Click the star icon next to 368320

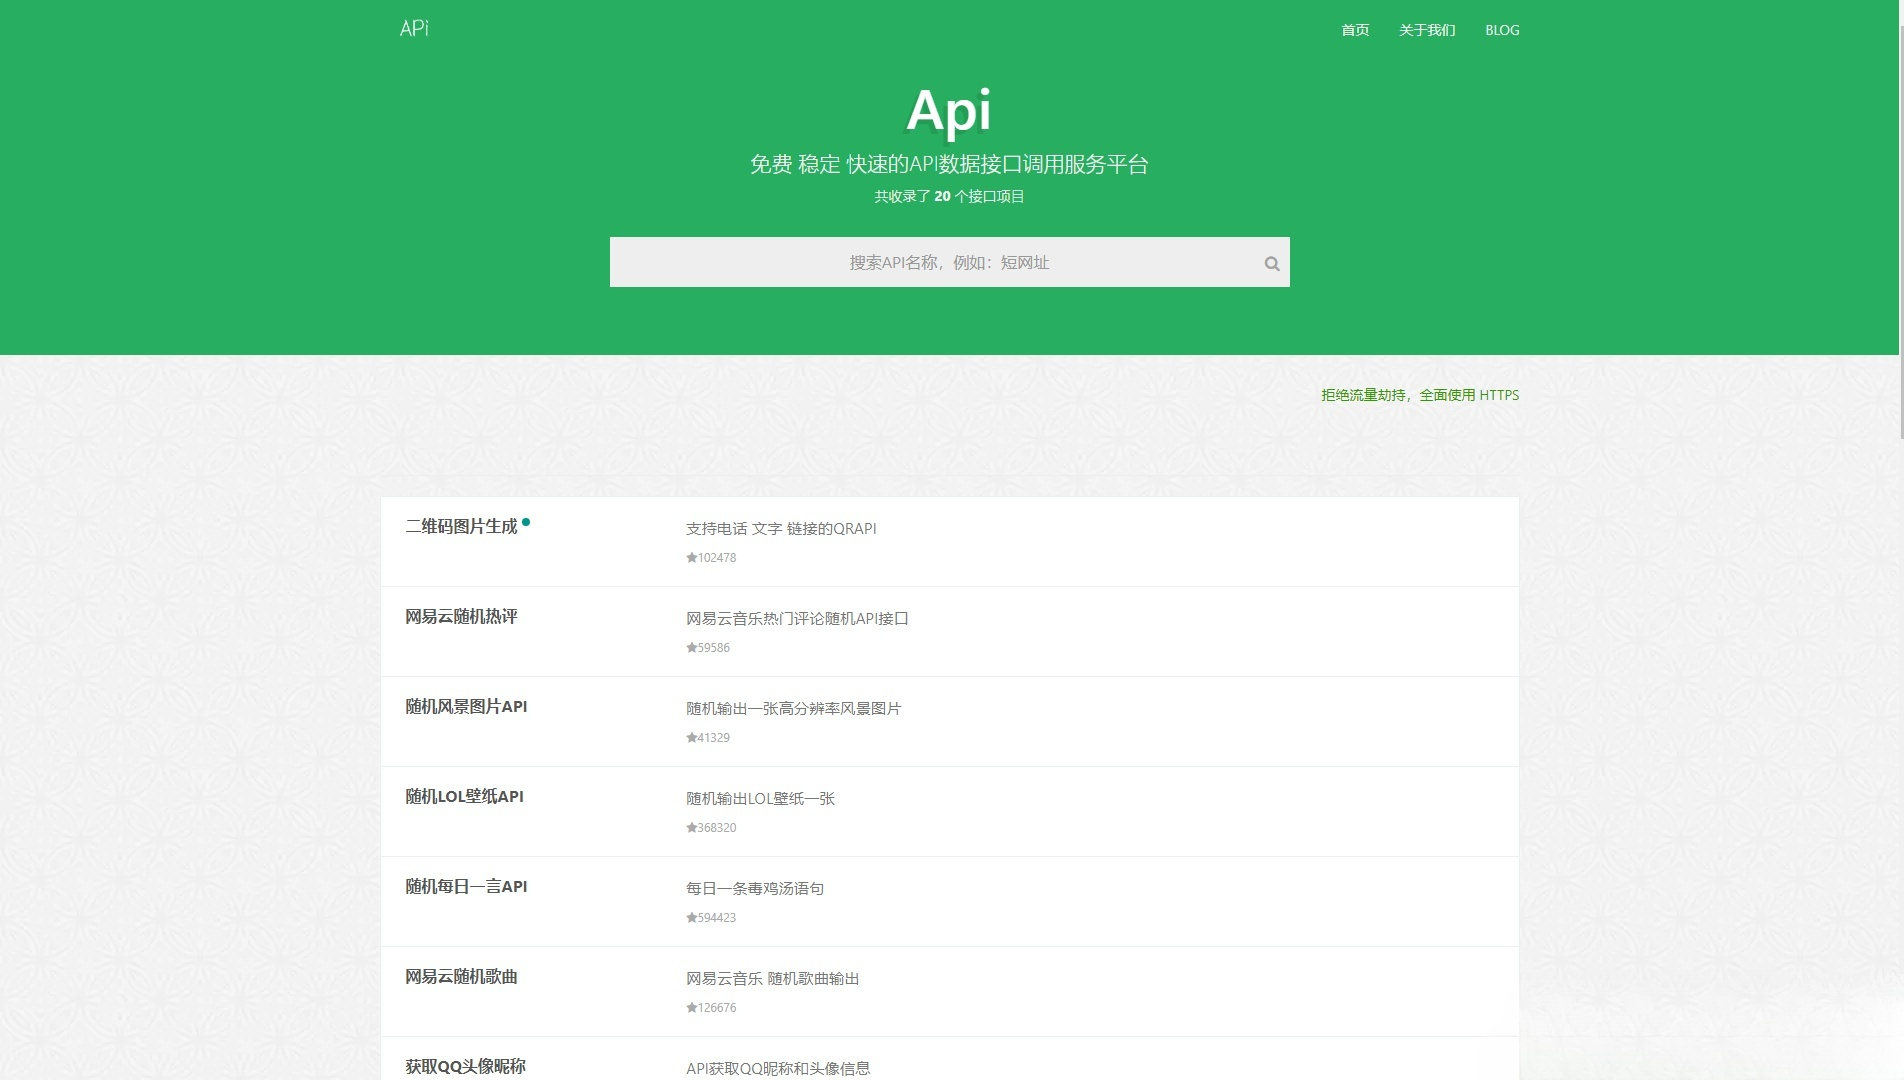689,827
